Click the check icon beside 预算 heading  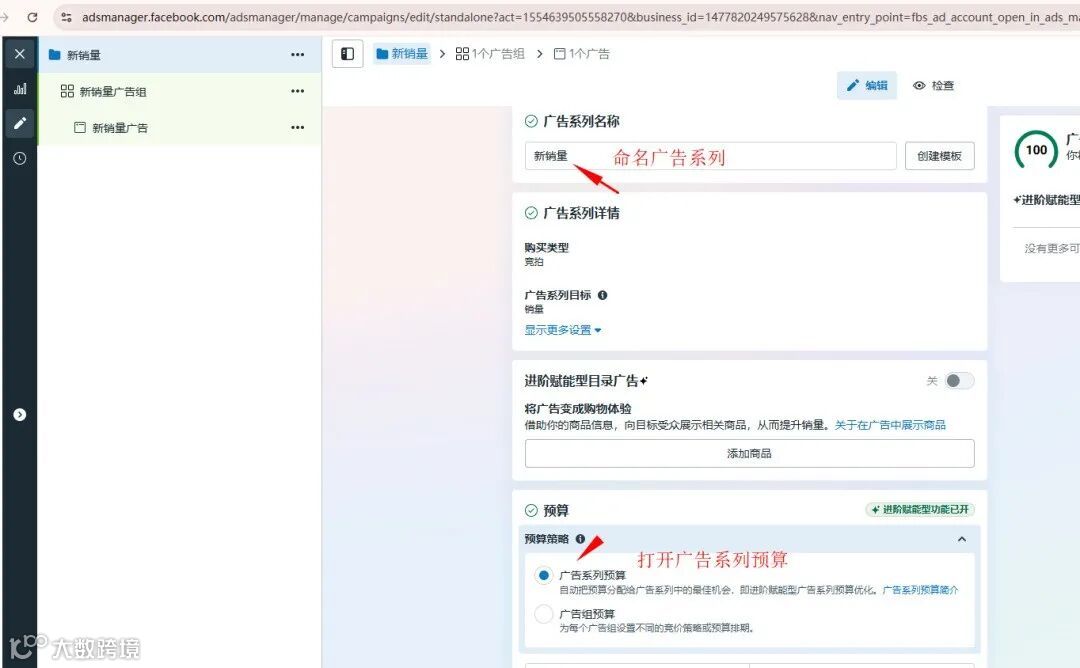(x=531, y=510)
